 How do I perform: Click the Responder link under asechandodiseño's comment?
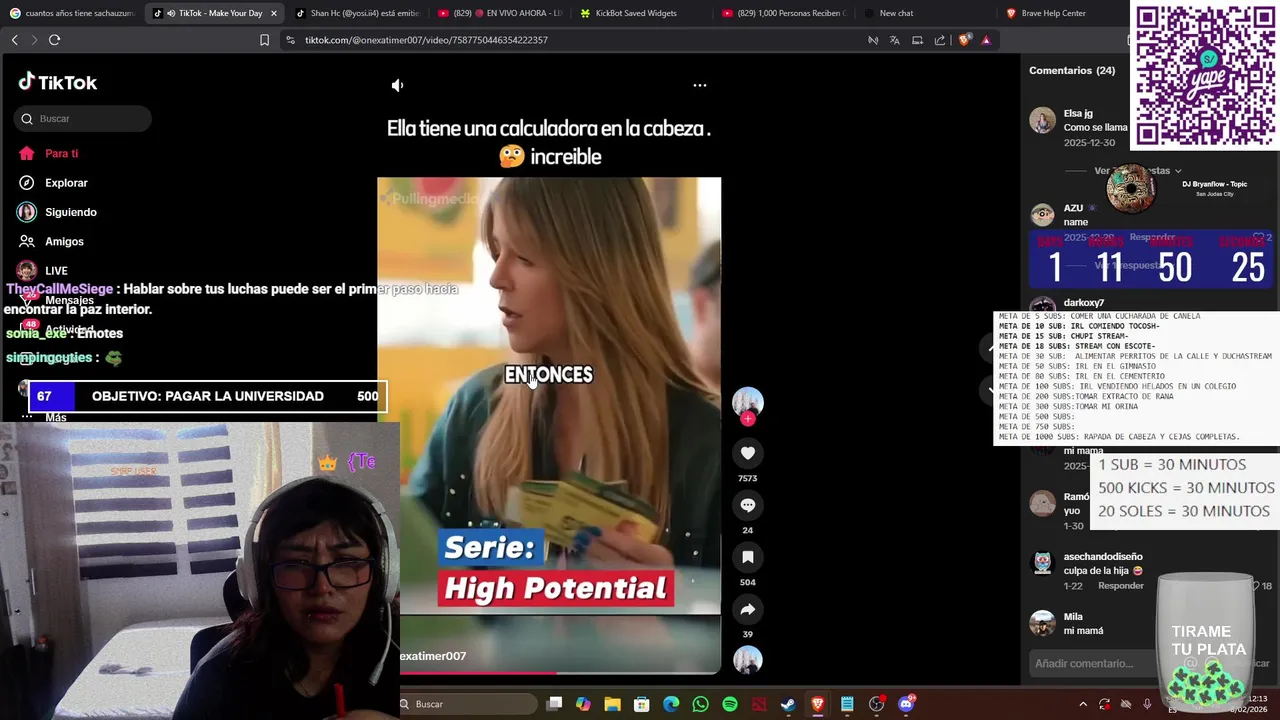(x=1120, y=586)
